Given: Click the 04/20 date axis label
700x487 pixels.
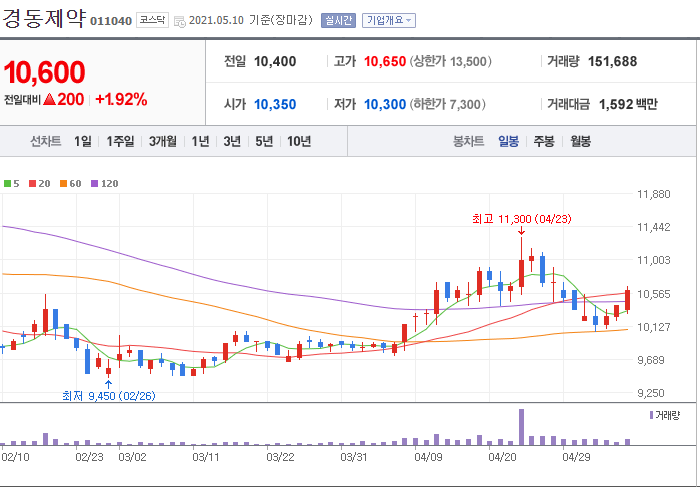Looking at the screenshot, I should (x=502, y=457).
